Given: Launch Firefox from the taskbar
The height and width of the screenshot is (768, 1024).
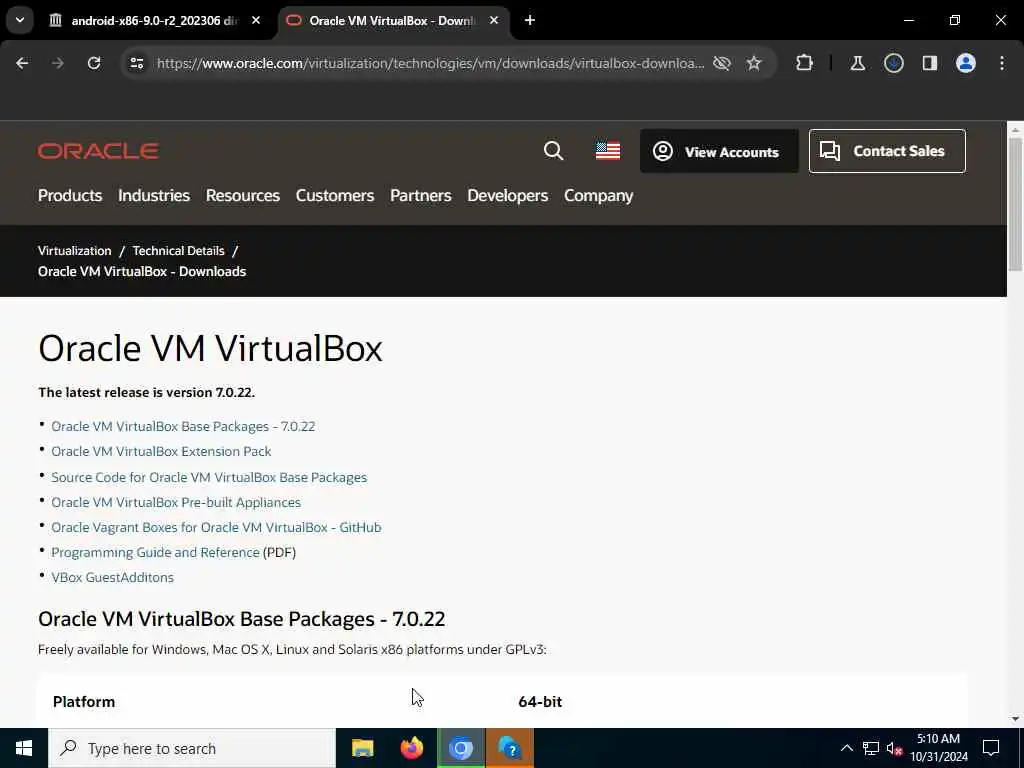Looking at the screenshot, I should 411,748.
